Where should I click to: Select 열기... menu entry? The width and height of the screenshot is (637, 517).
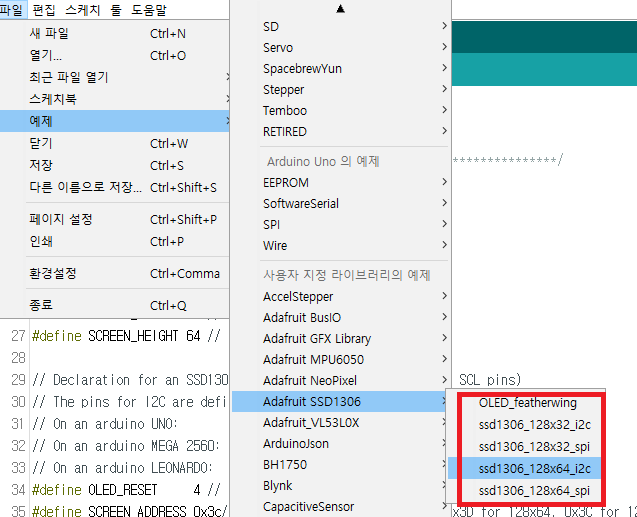click(115, 55)
